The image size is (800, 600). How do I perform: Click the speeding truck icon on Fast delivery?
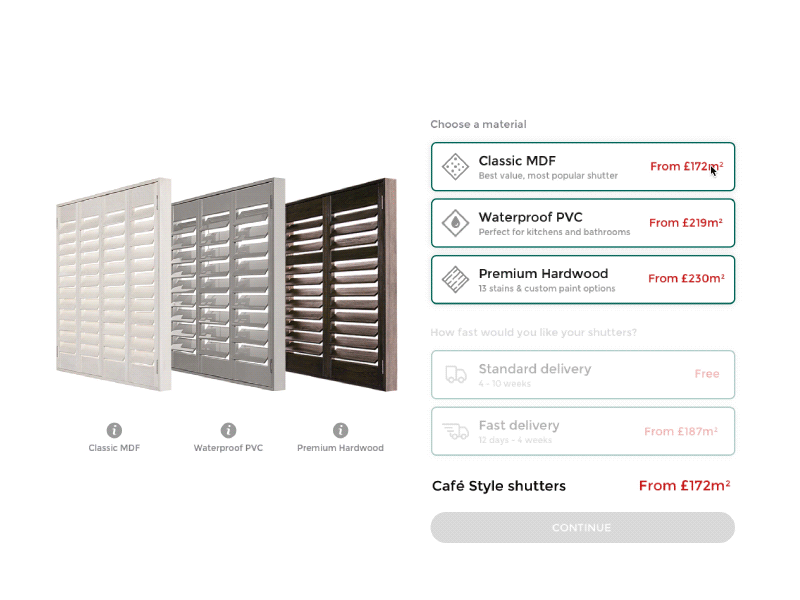coord(456,430)
